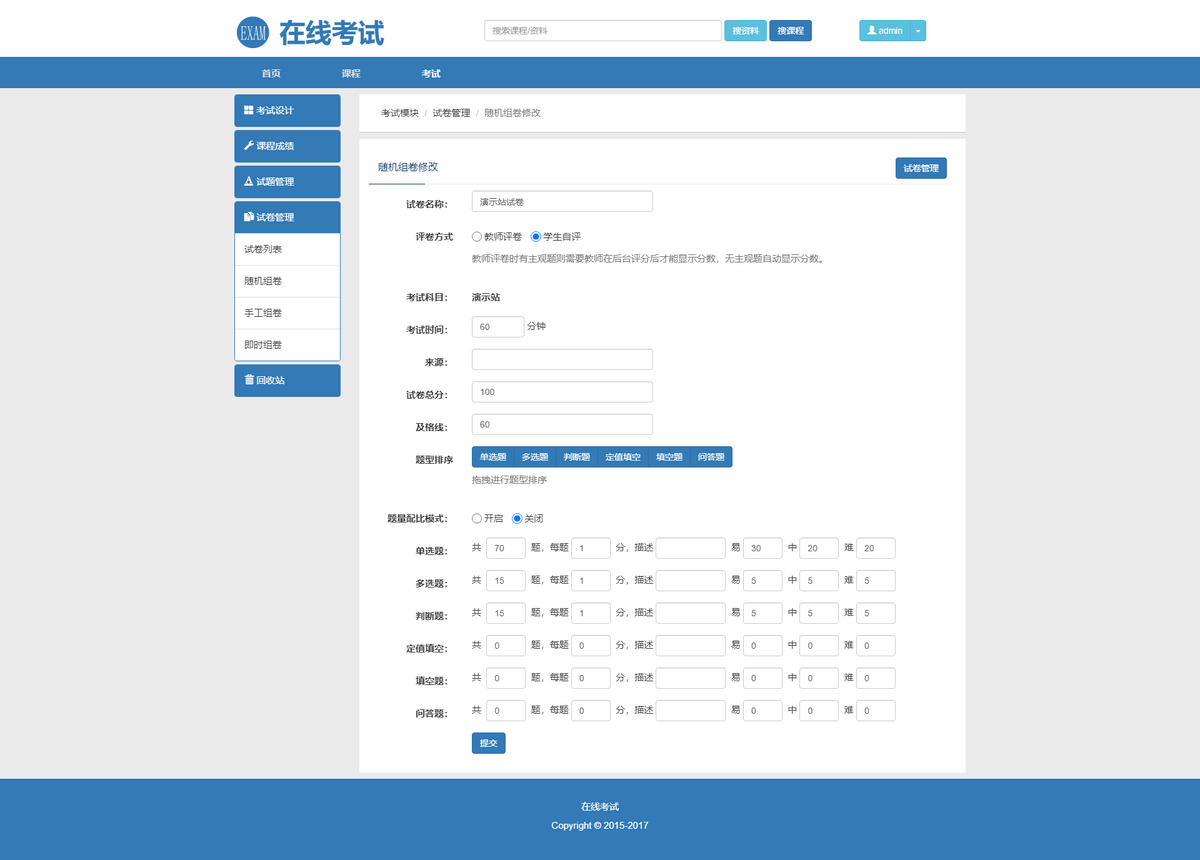1200x860 pixels.
Task: Select the 问答题 question type tag
Action: point(712,456)
